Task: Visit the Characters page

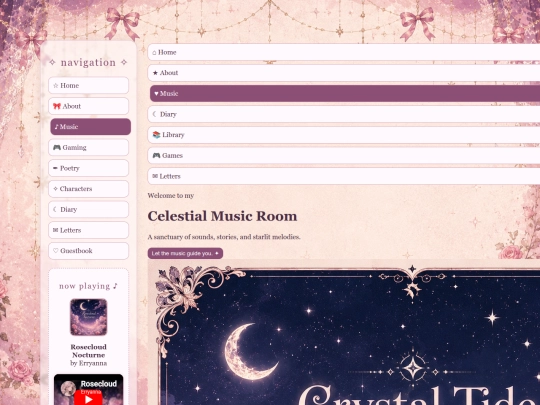Action: click(x=89, y=189)
